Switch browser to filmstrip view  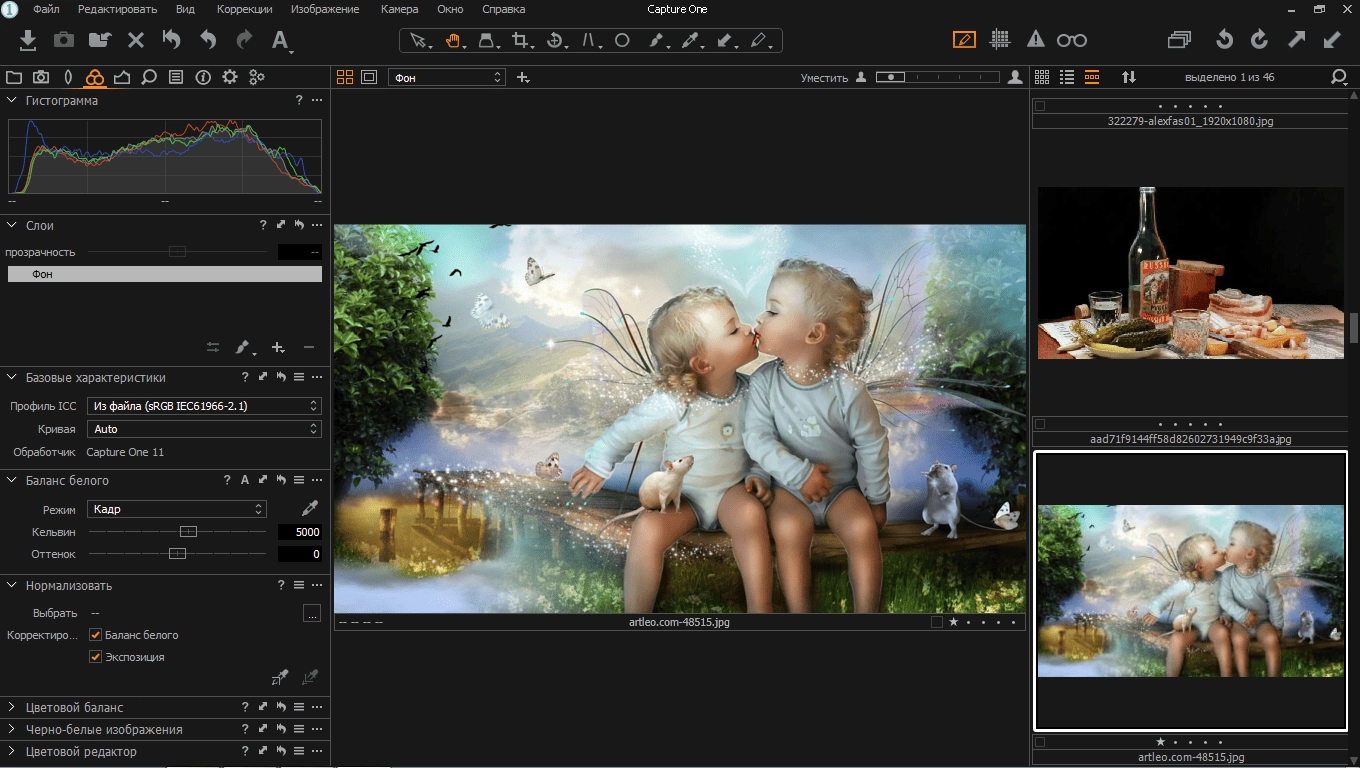pos(1092,77)
